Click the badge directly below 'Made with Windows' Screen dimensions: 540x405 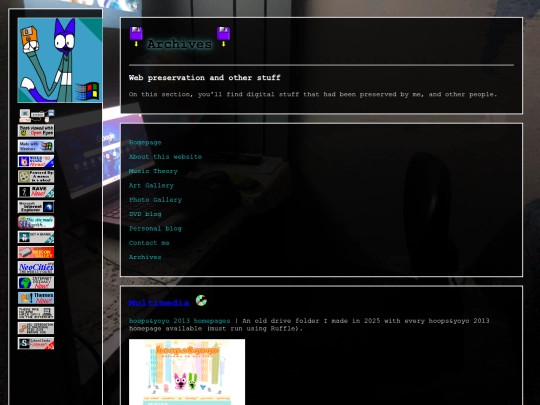click(x=36, y=161)
